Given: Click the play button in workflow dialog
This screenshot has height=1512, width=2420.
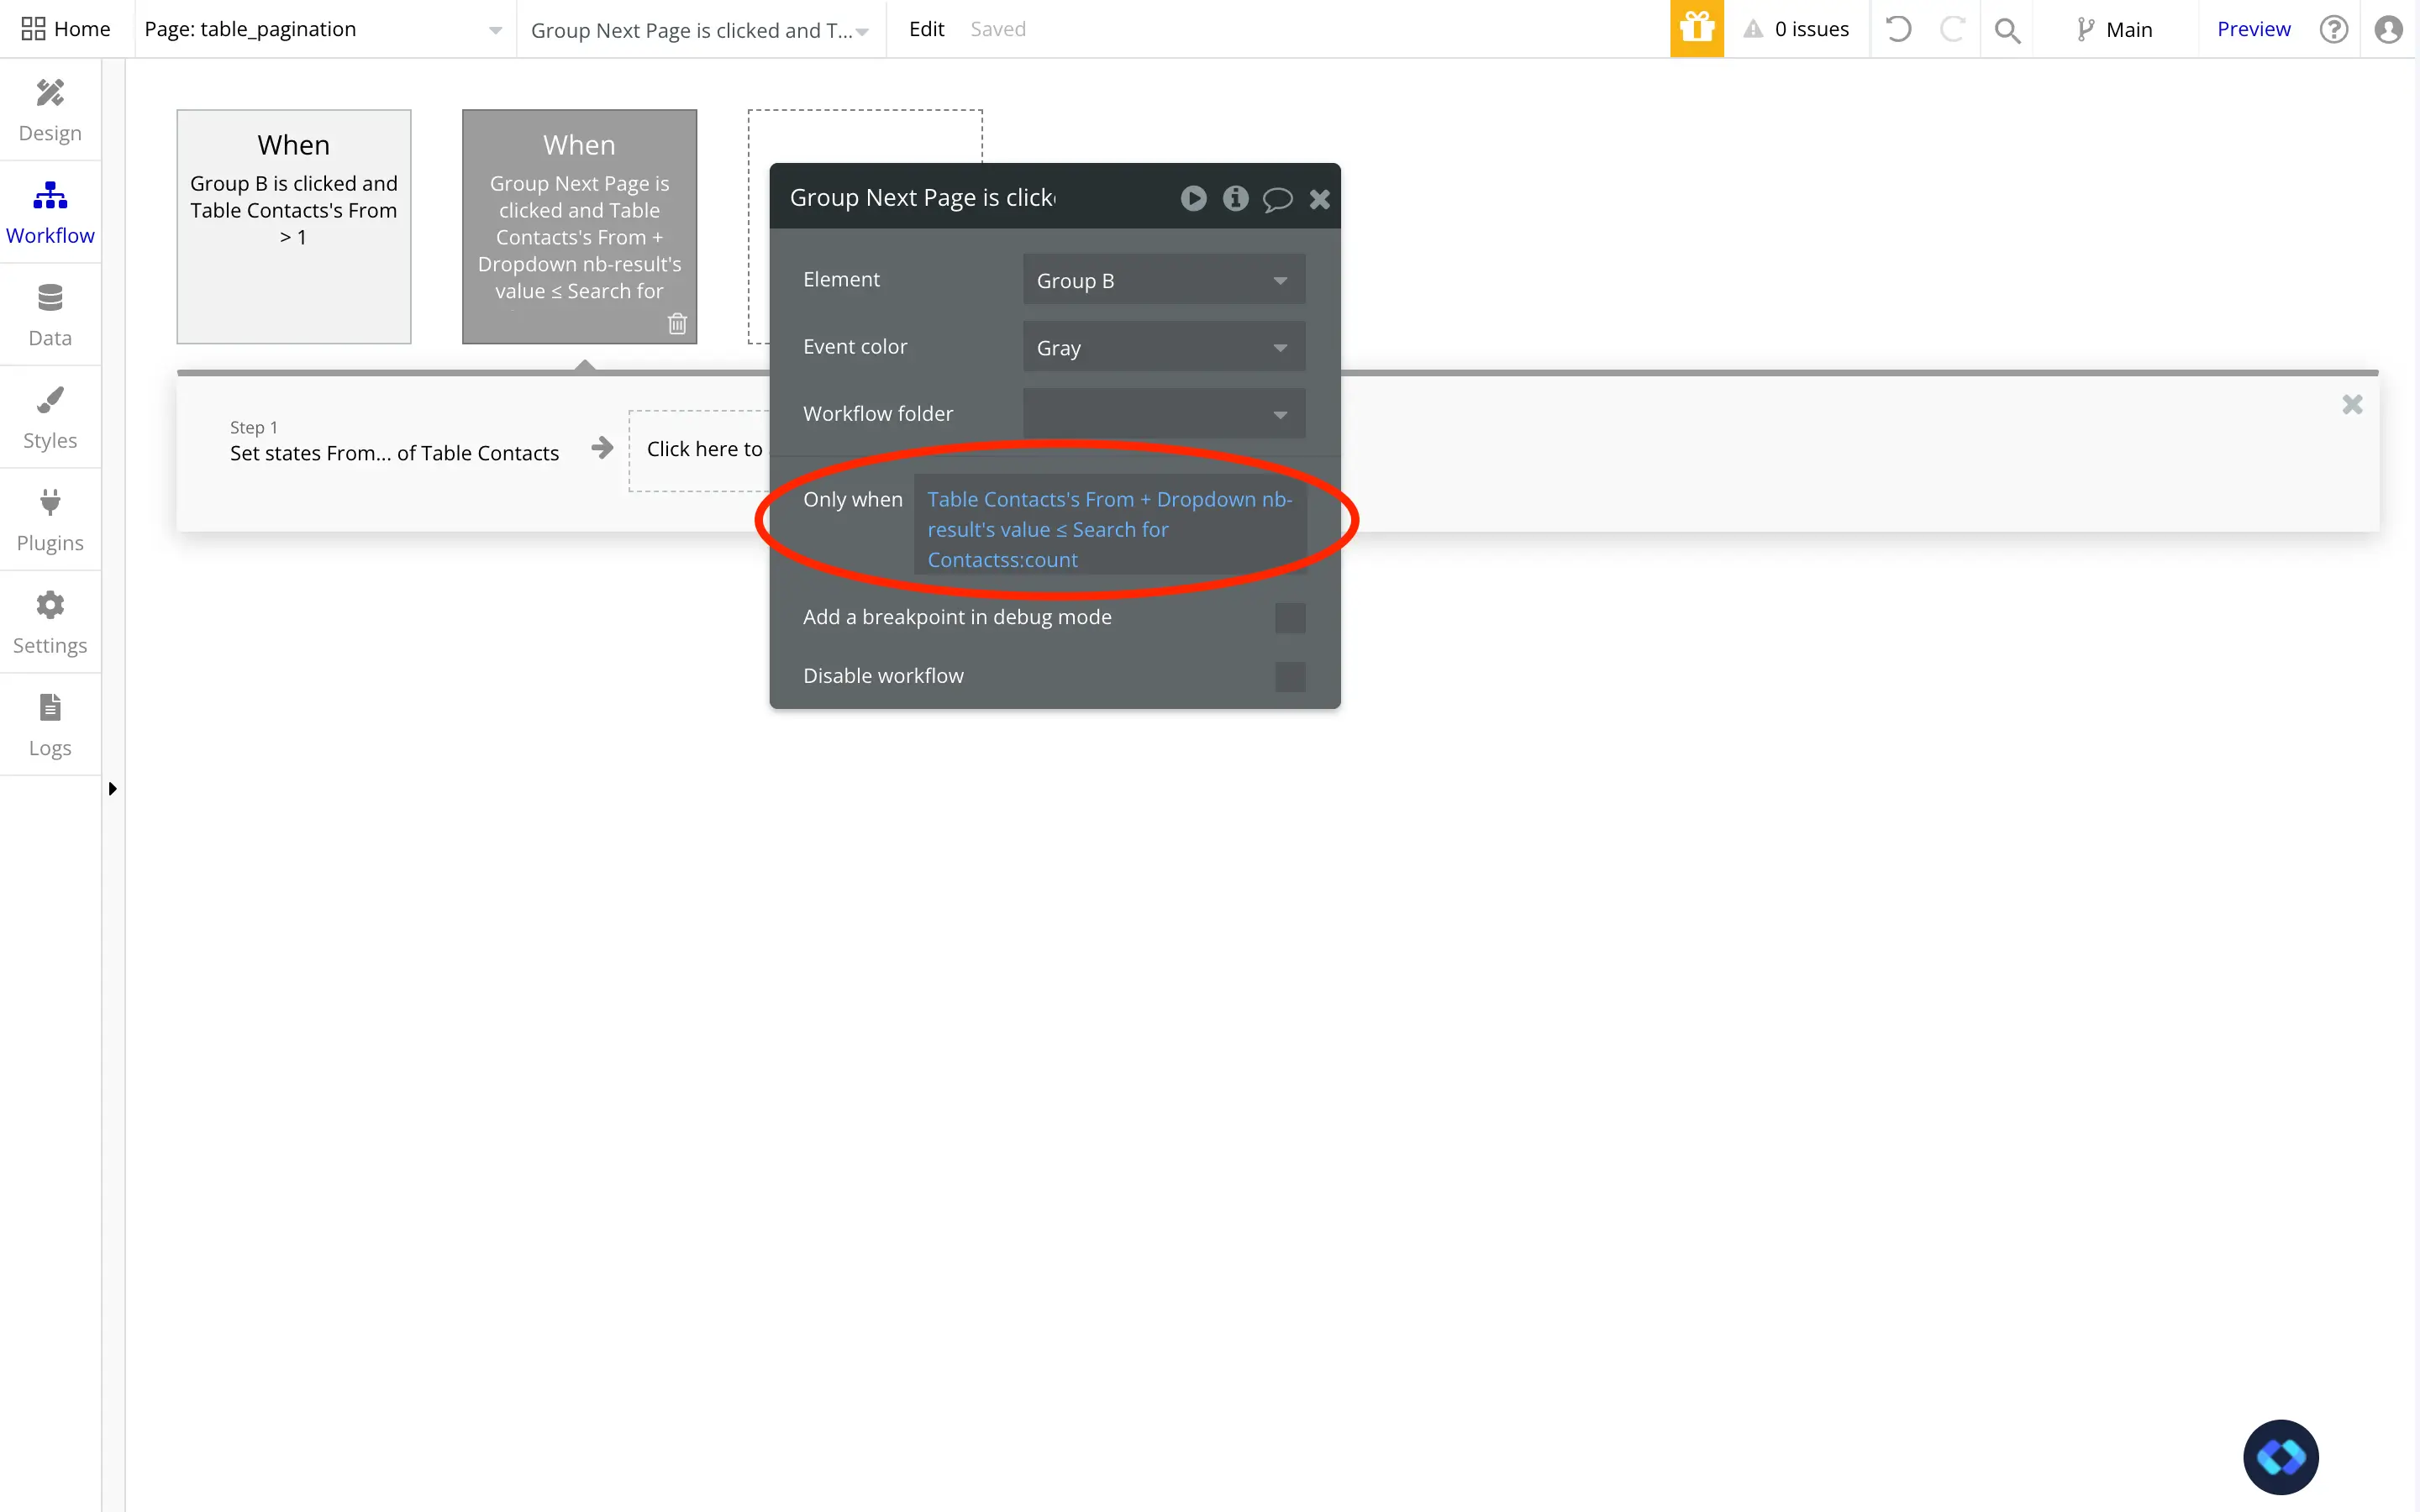Looking at the screenshot, I should (x=1193, y=197).
